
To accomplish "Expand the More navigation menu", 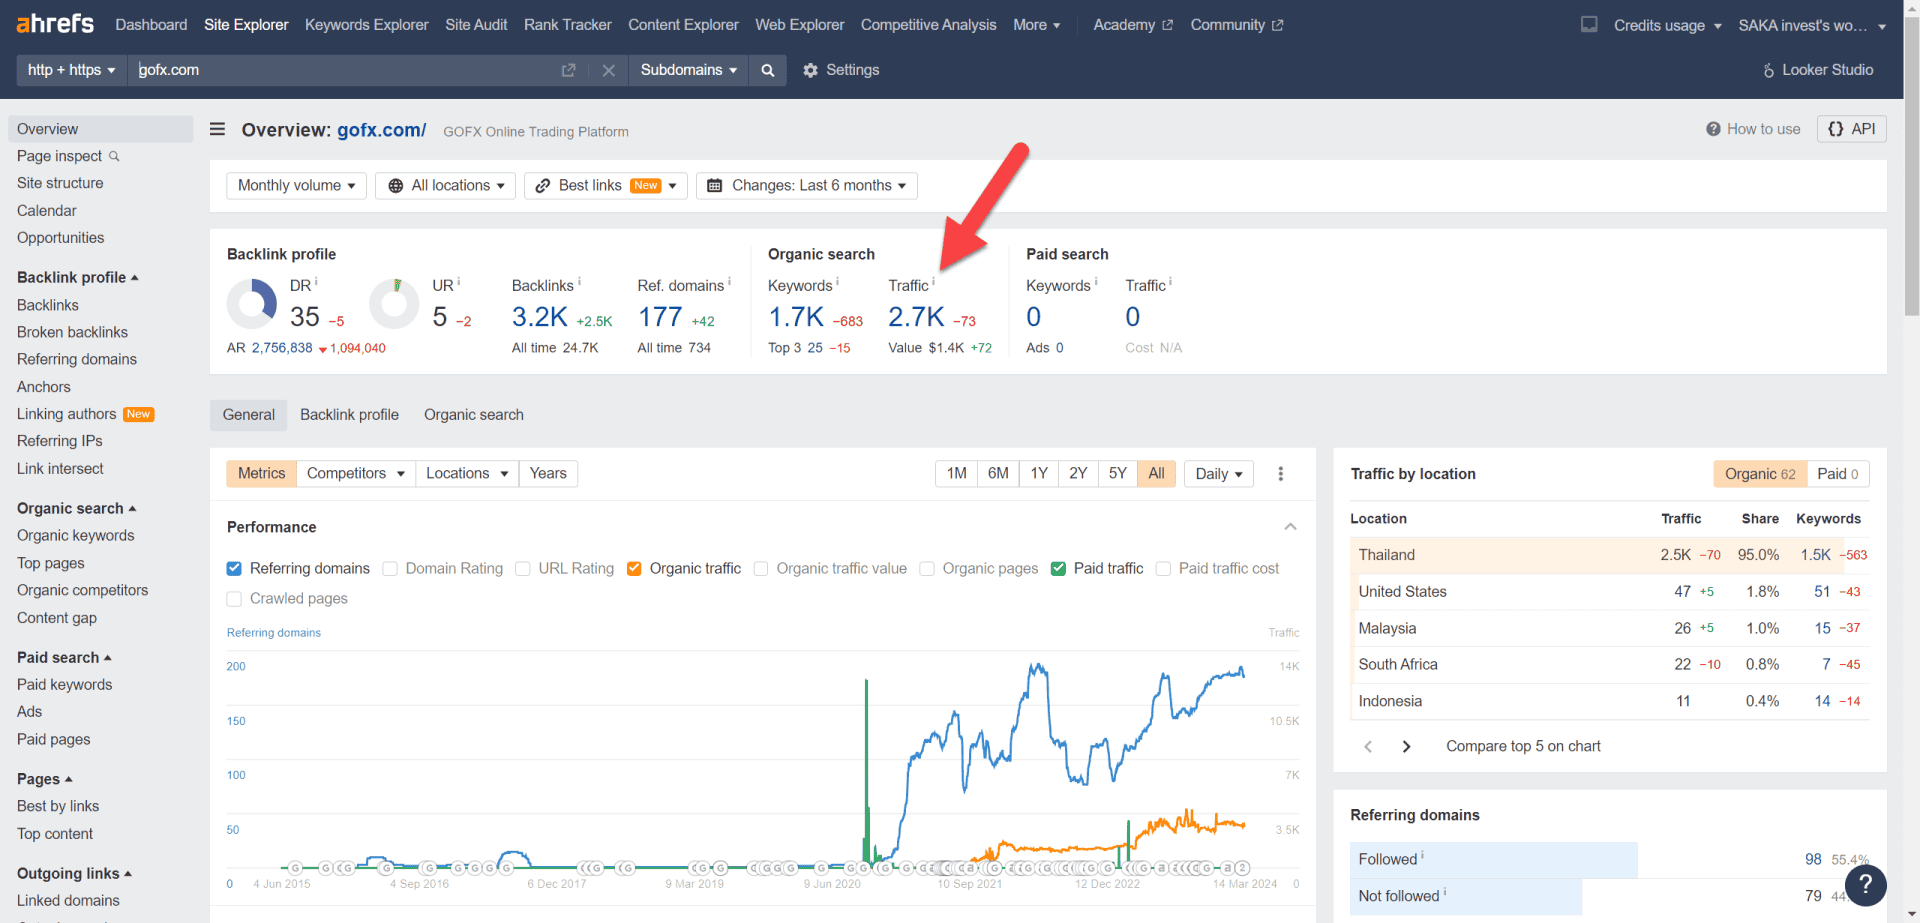I will point(1036,25).
